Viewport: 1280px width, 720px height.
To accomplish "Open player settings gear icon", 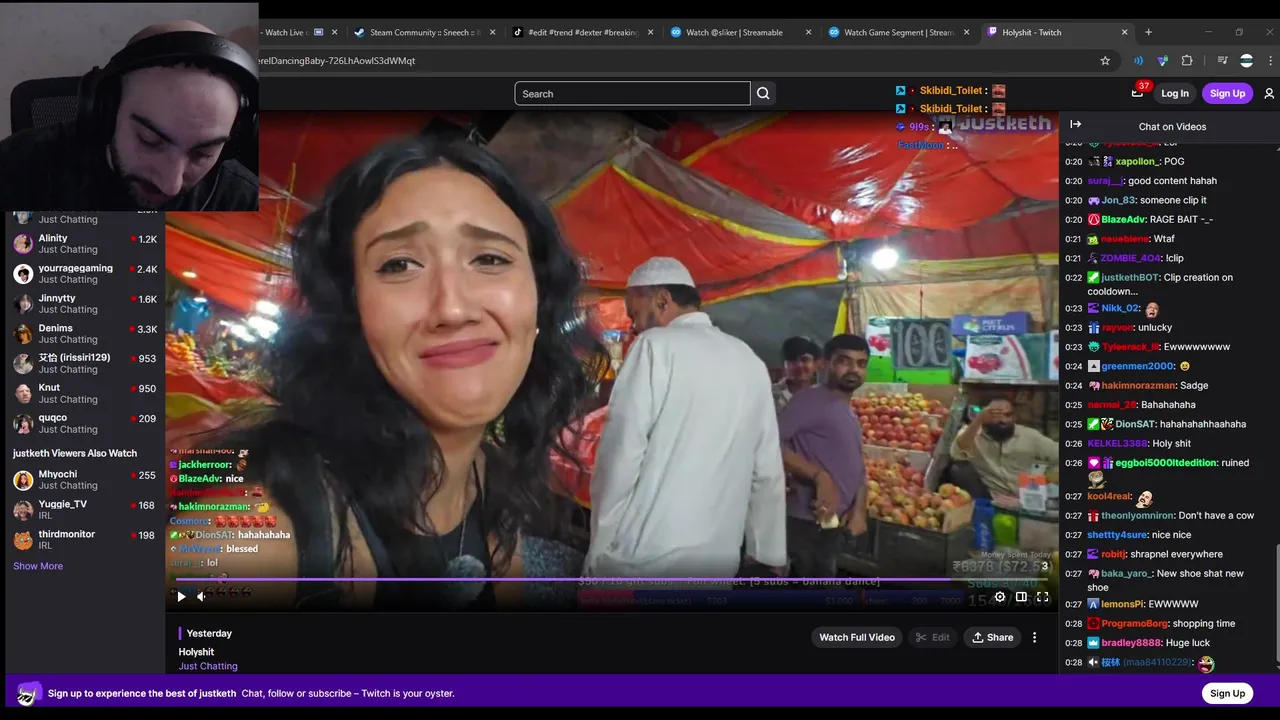I will click(1000, 597).
